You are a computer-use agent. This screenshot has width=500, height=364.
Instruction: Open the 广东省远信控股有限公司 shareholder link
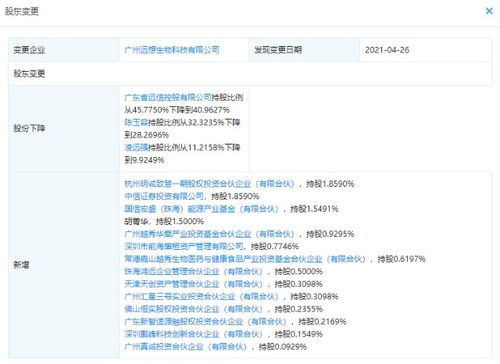pos(168,97)
